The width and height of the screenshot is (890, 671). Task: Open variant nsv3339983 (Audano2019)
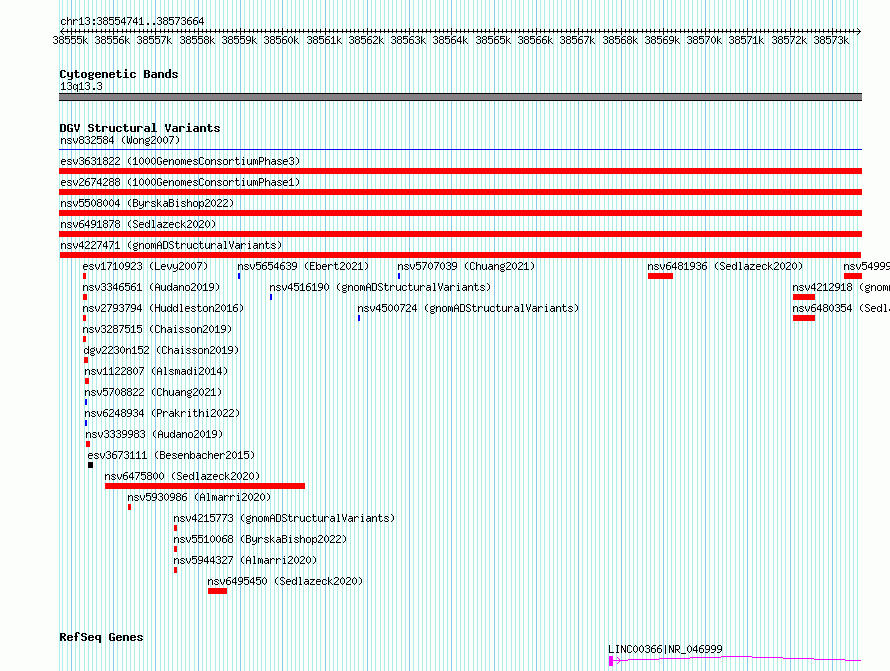click(x=154, y=434)
